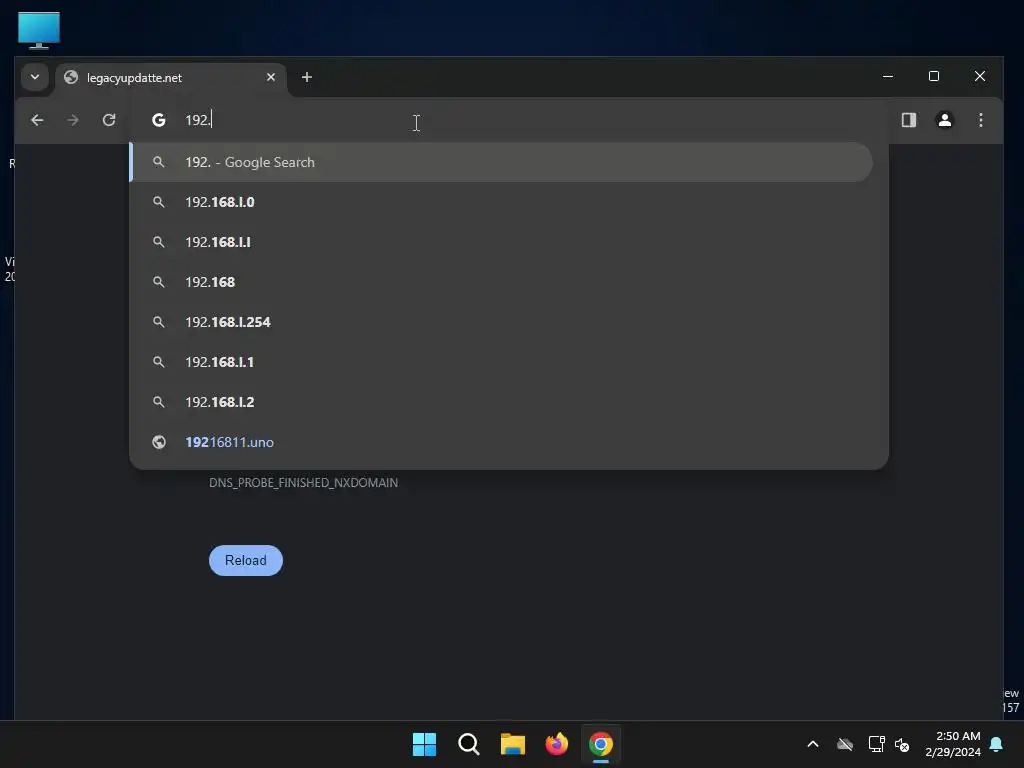Screen dimensions: 1024x768
Task: Click the forward navigation arrow
Action: (73, 120)
